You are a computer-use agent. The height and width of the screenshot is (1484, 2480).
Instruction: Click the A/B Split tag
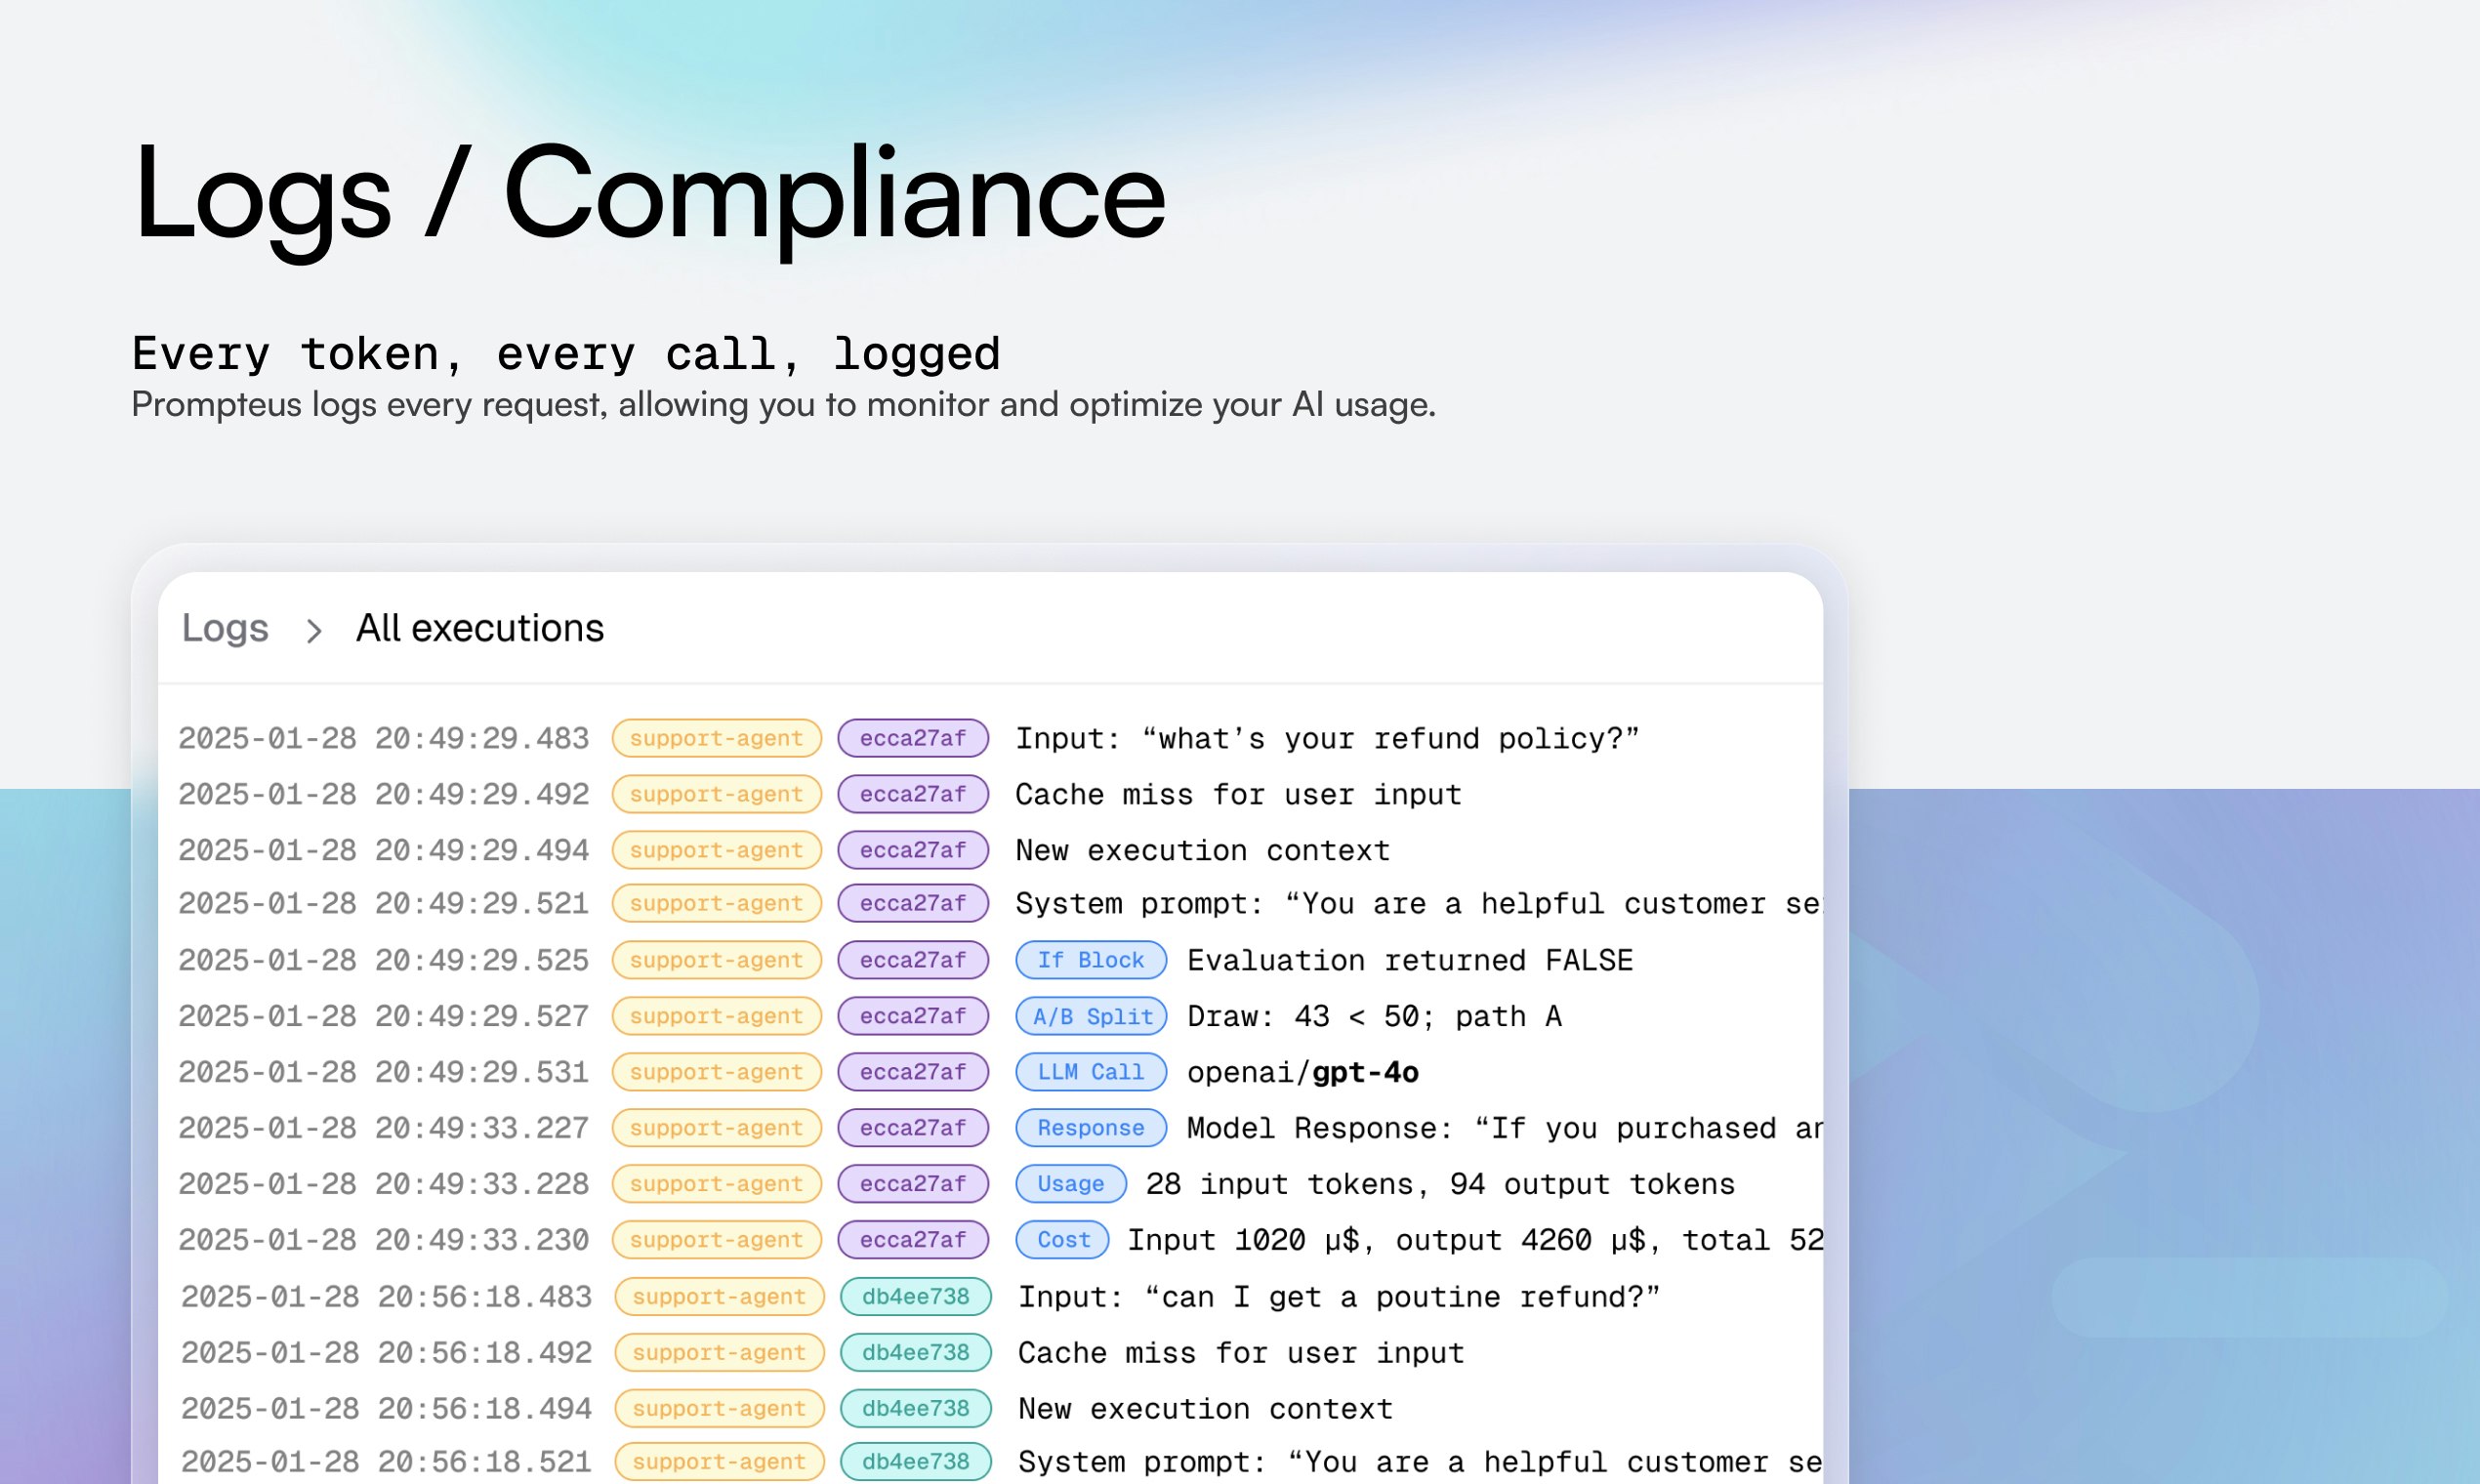click(x=1091, y=1016)
